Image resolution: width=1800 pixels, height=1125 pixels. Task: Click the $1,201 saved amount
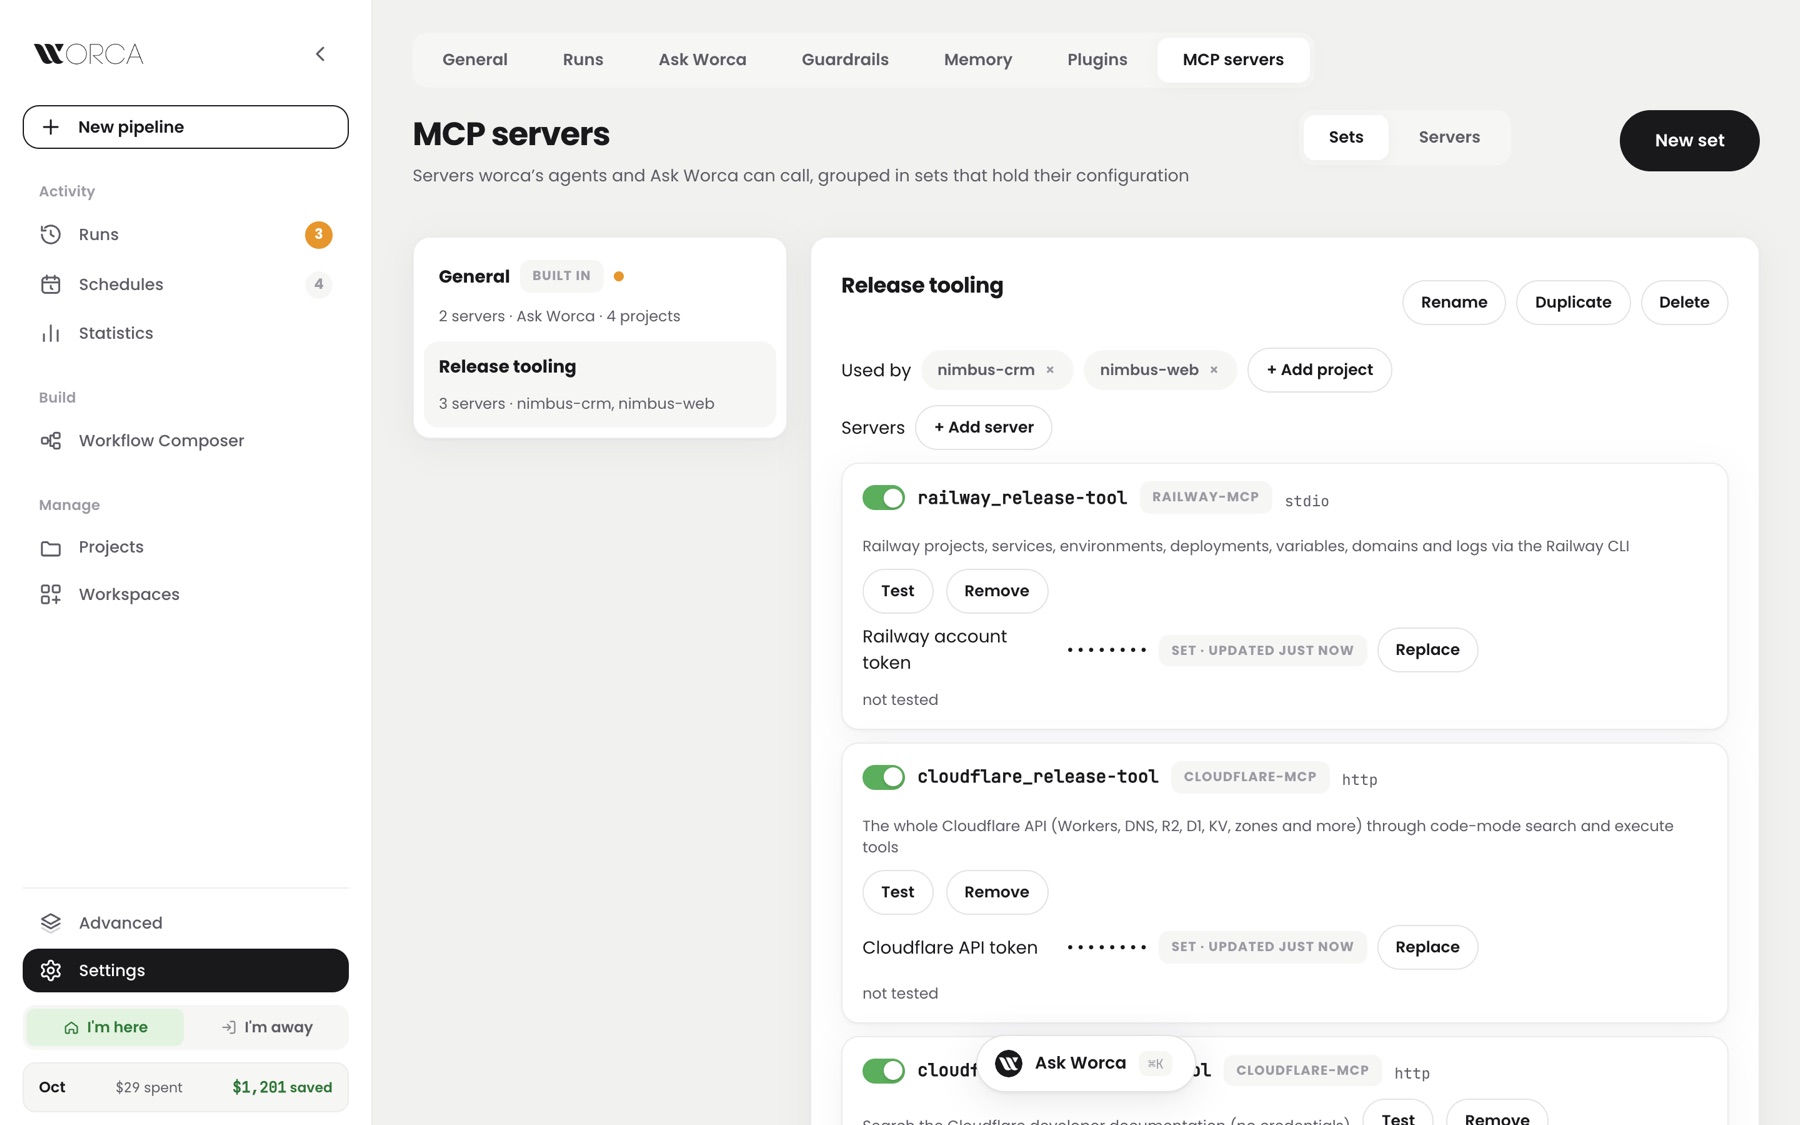282,1087
